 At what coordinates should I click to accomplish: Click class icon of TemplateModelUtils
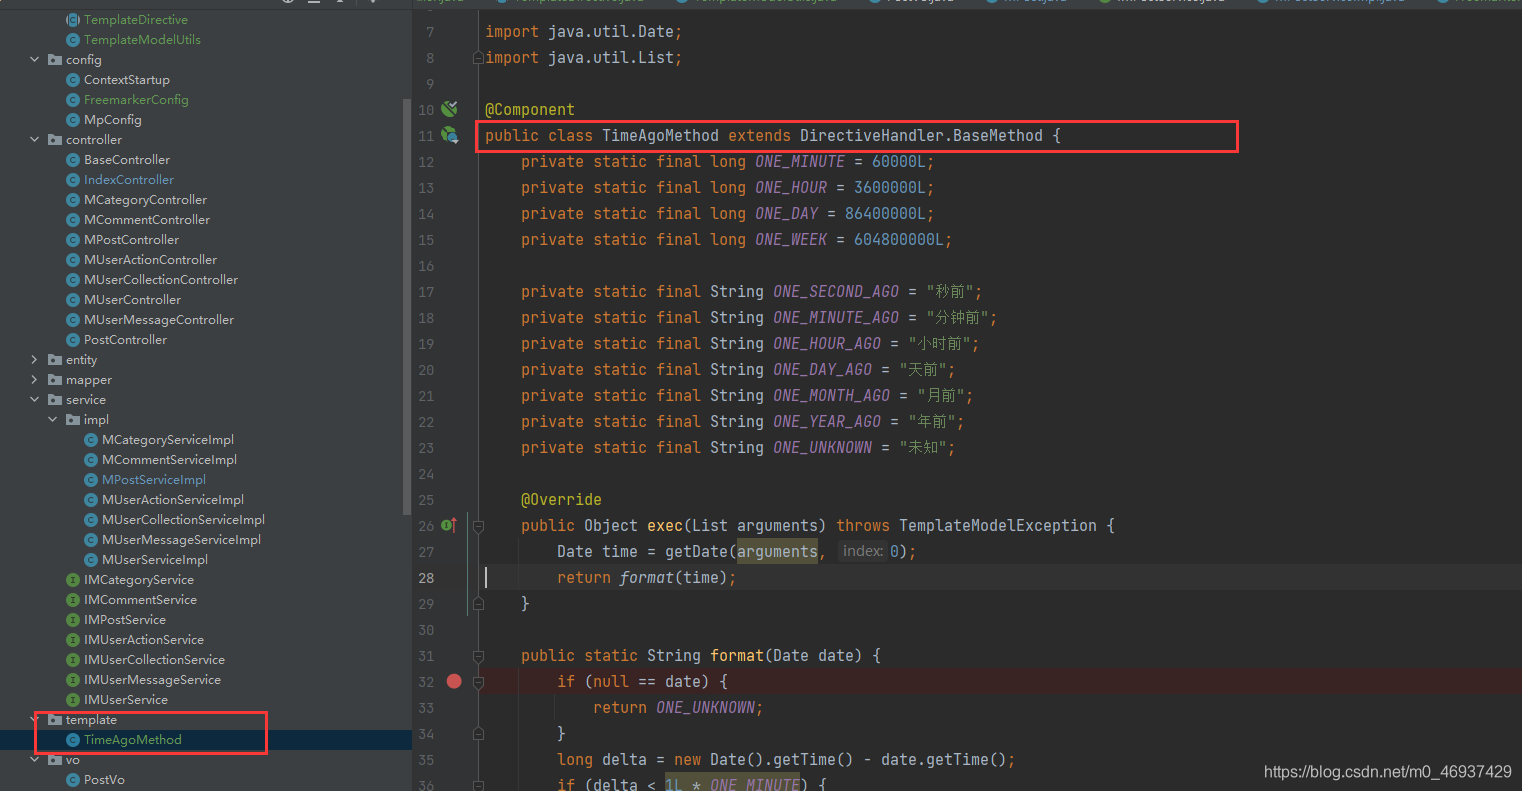pyautogui.click(x=73, y=40)
